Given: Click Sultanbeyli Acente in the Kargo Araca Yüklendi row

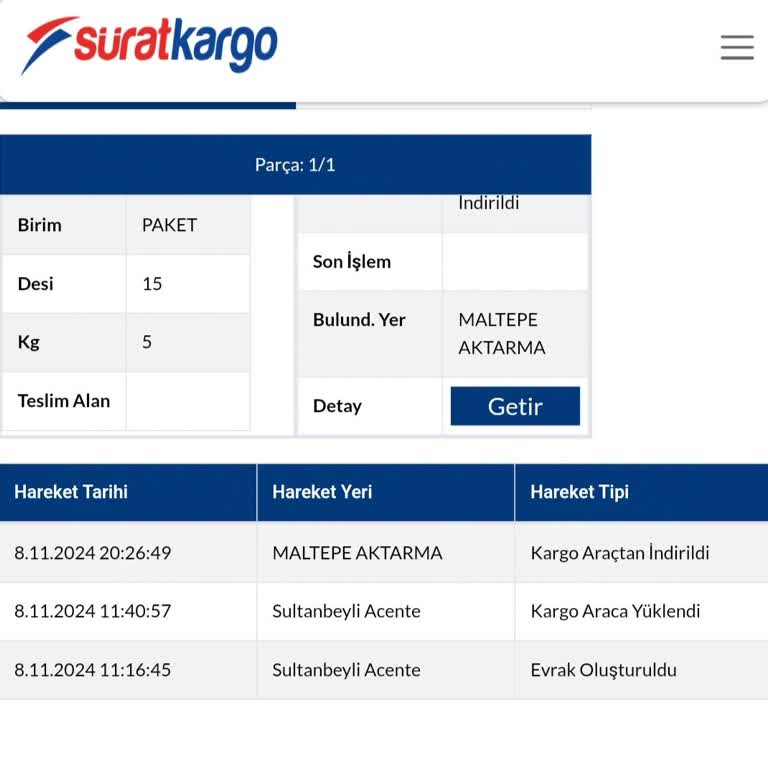Looking at the screenshot, I should click(346, 611).
